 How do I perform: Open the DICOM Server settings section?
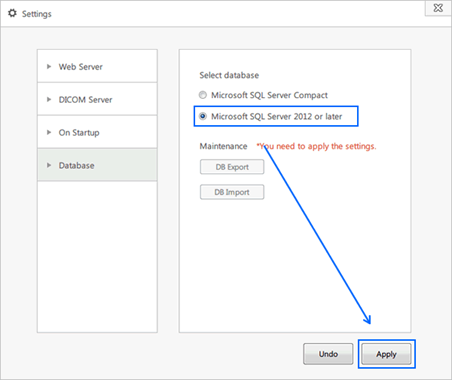97,99
